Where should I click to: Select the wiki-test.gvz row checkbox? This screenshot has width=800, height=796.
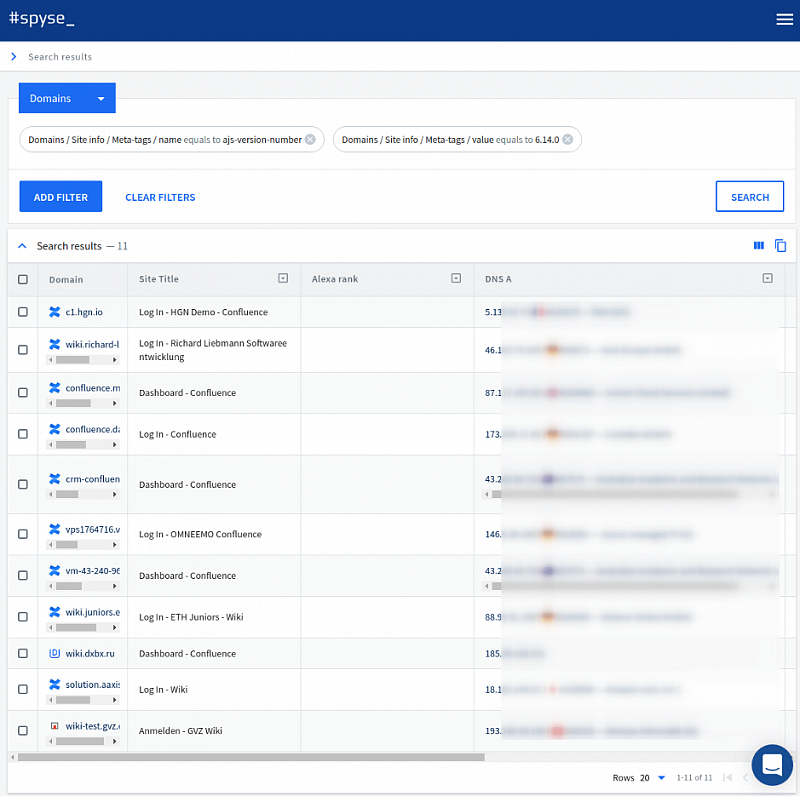[23, 731]
